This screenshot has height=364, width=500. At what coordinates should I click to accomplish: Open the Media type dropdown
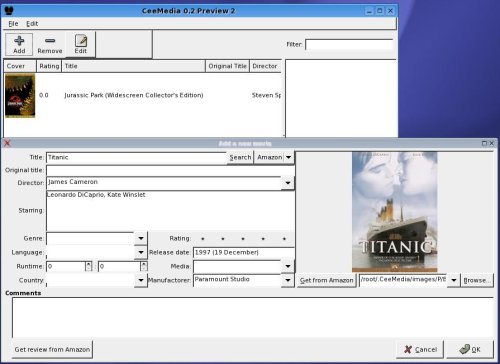click(288, 266)
